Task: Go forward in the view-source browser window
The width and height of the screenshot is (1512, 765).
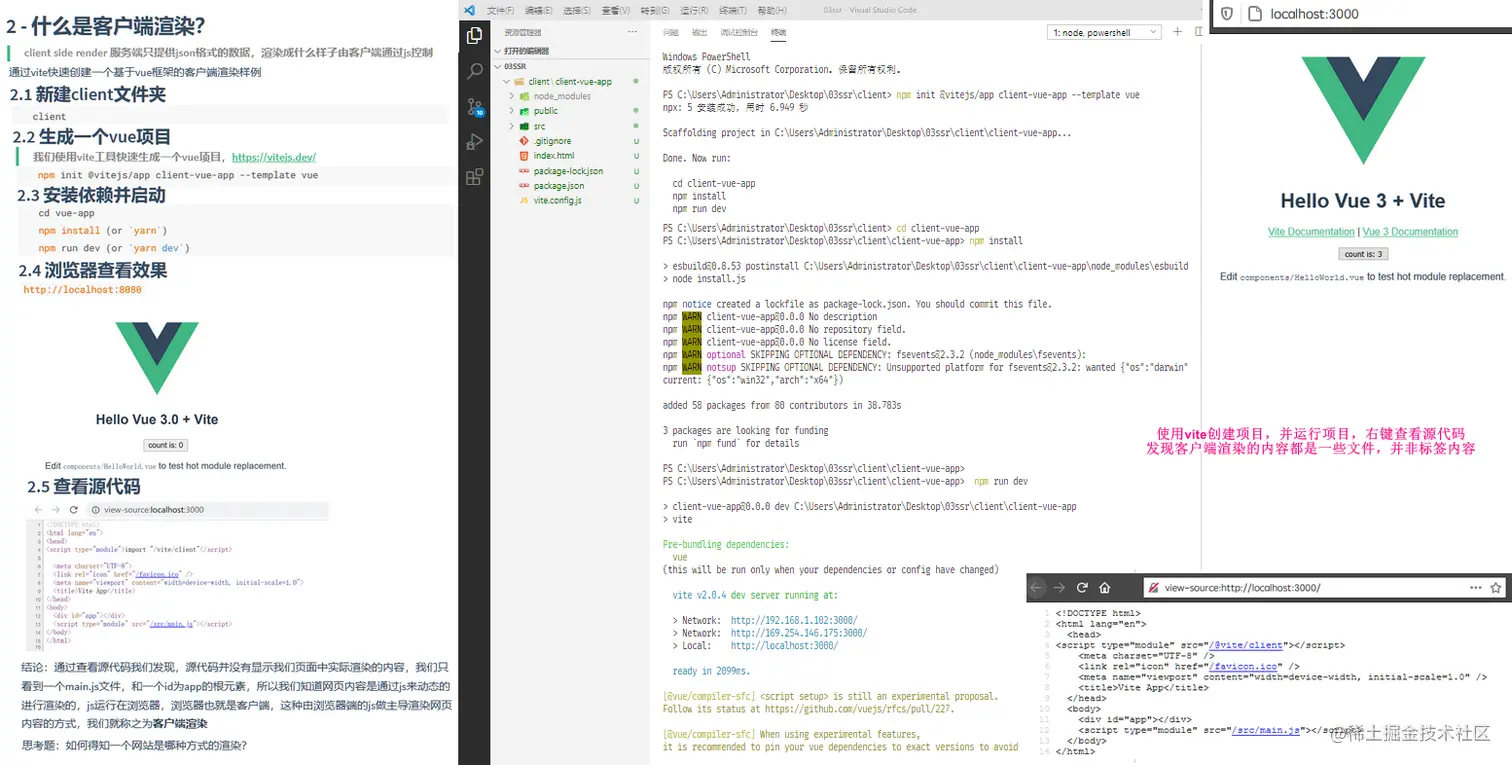Action: point(1060,588)
